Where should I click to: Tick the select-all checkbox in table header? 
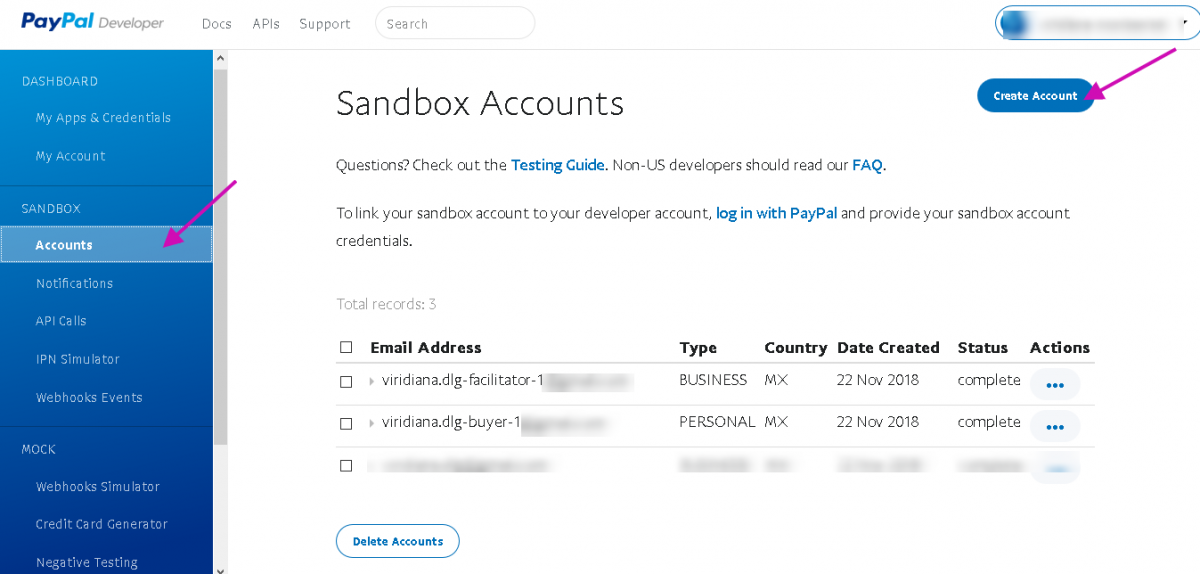pos(346,347)
